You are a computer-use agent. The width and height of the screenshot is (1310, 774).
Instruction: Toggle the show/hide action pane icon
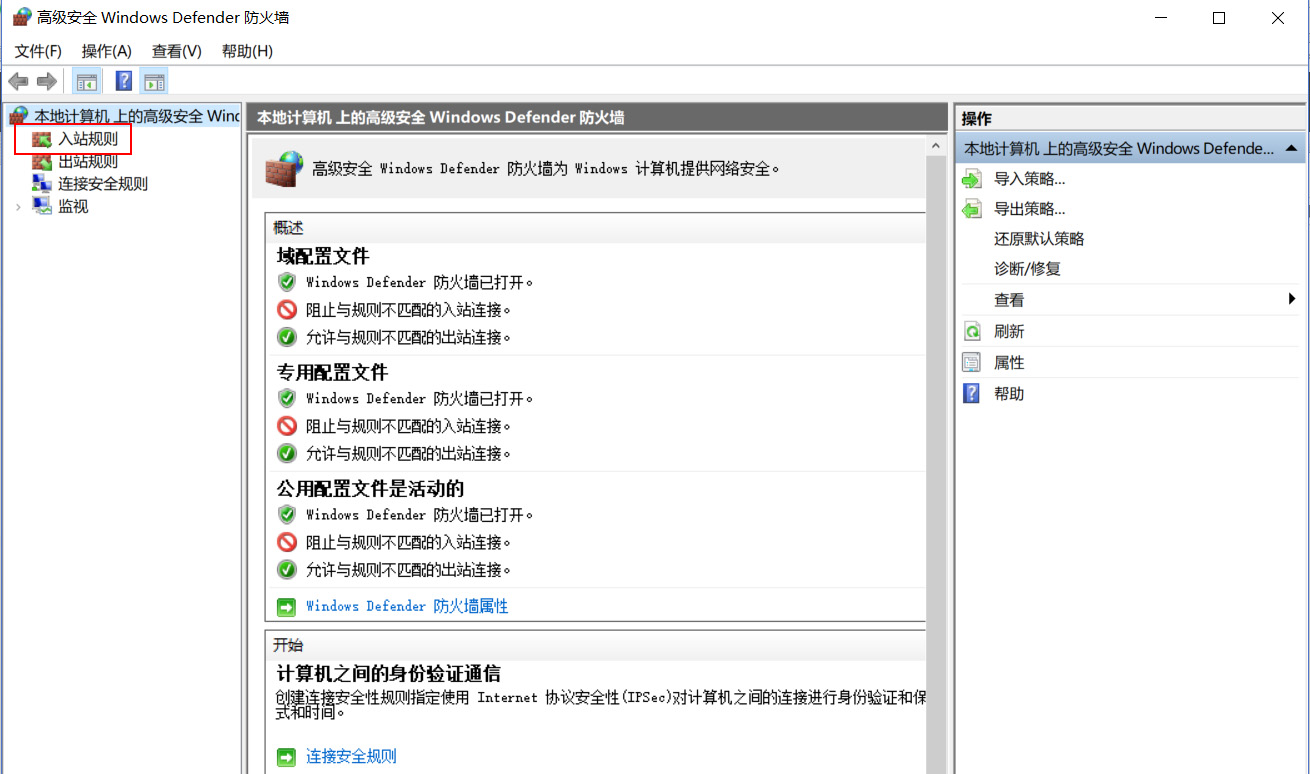point(154,82)
